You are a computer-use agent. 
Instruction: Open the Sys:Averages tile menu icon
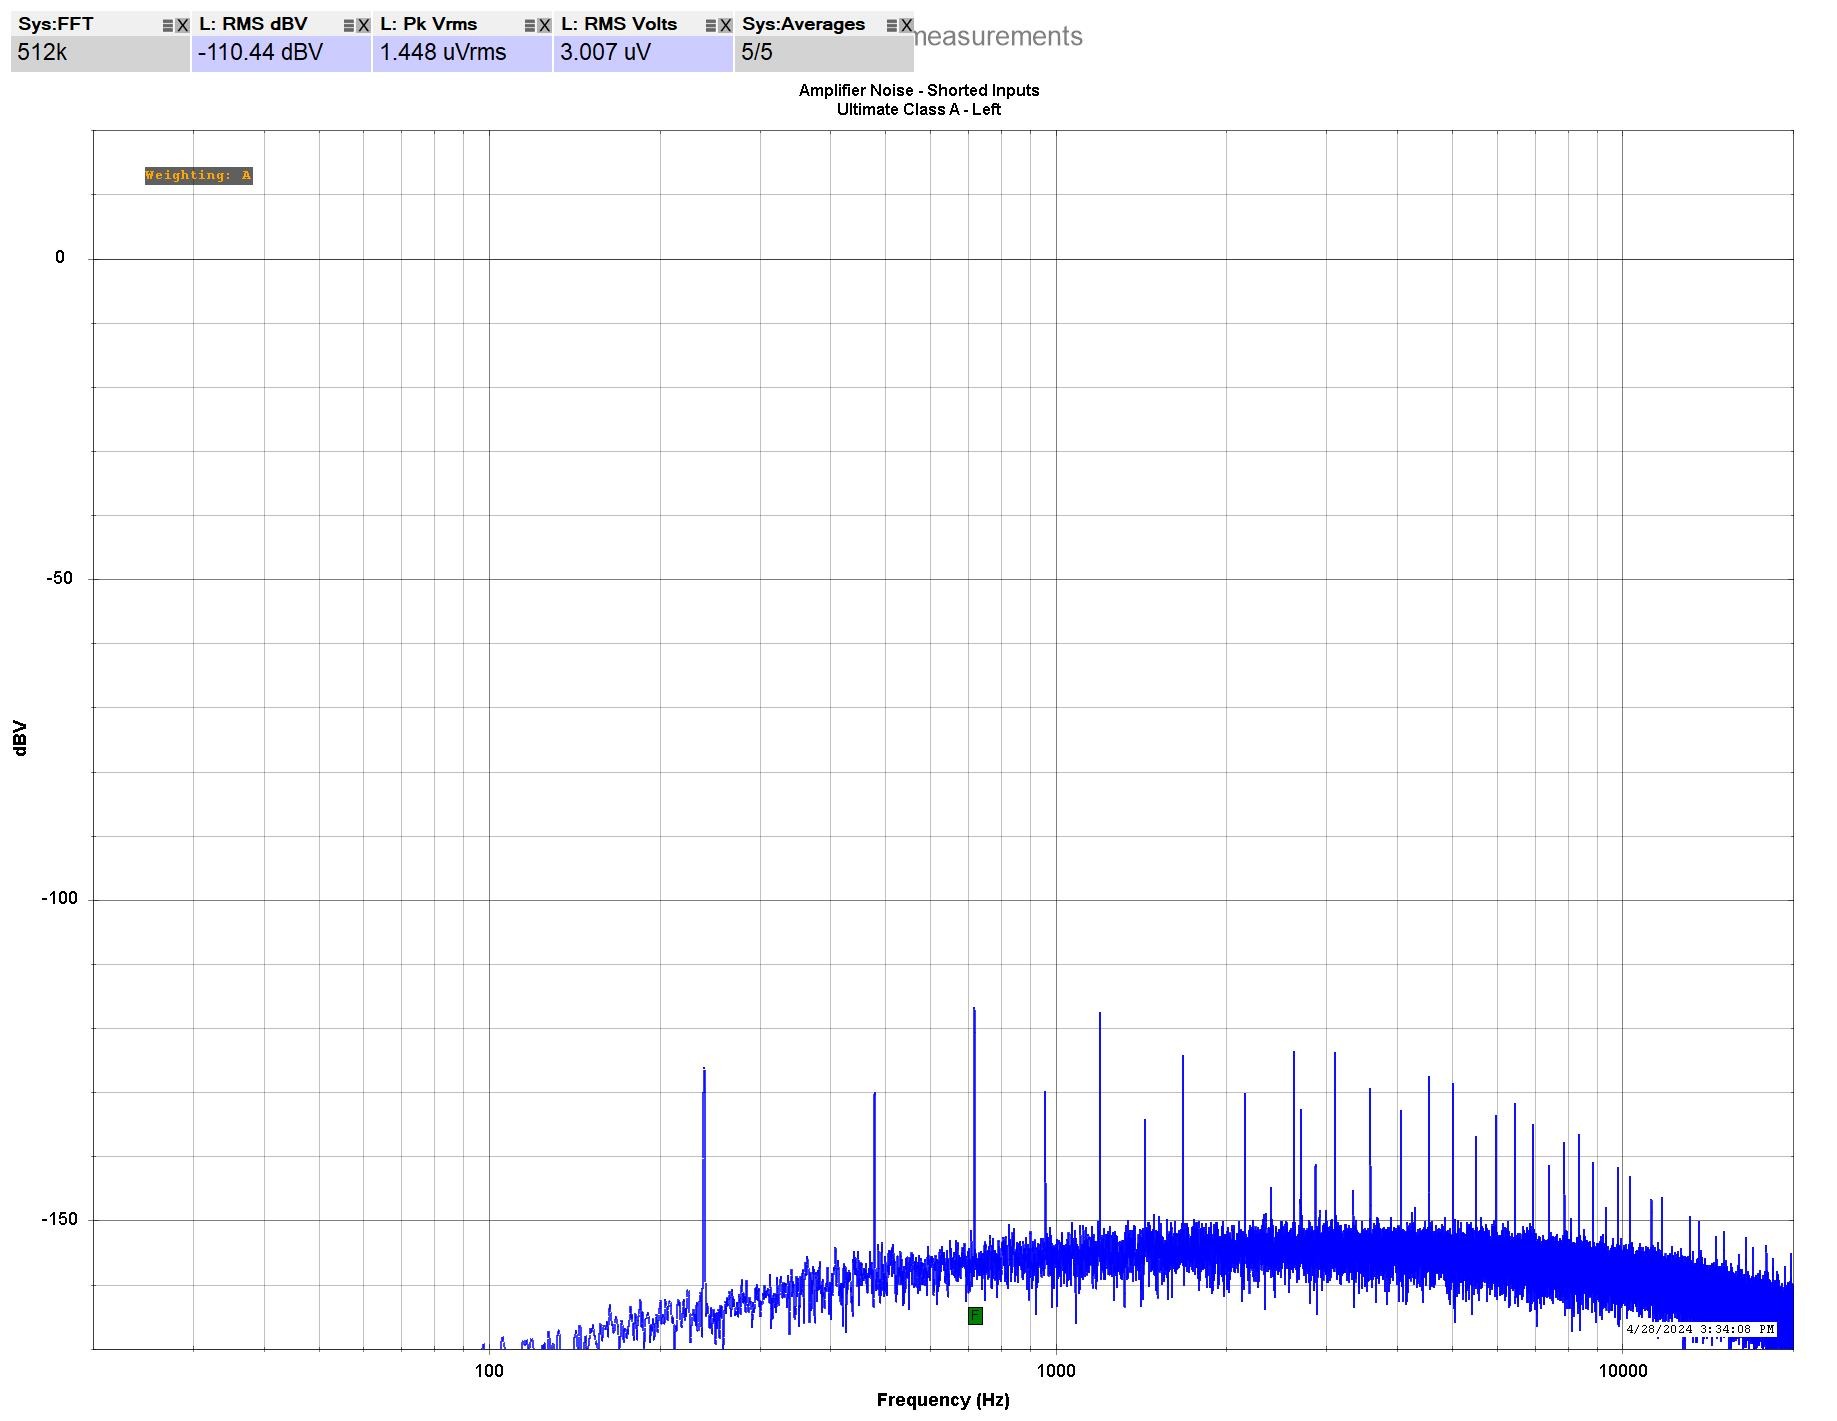point(892,26)
